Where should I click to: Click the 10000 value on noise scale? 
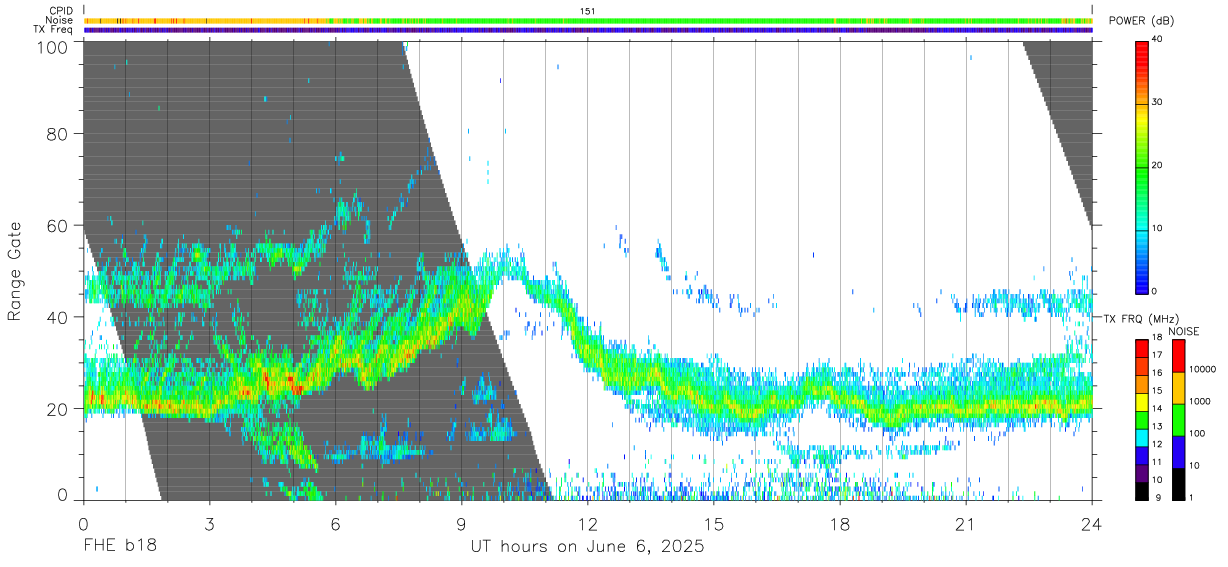tap(1201, 369)
